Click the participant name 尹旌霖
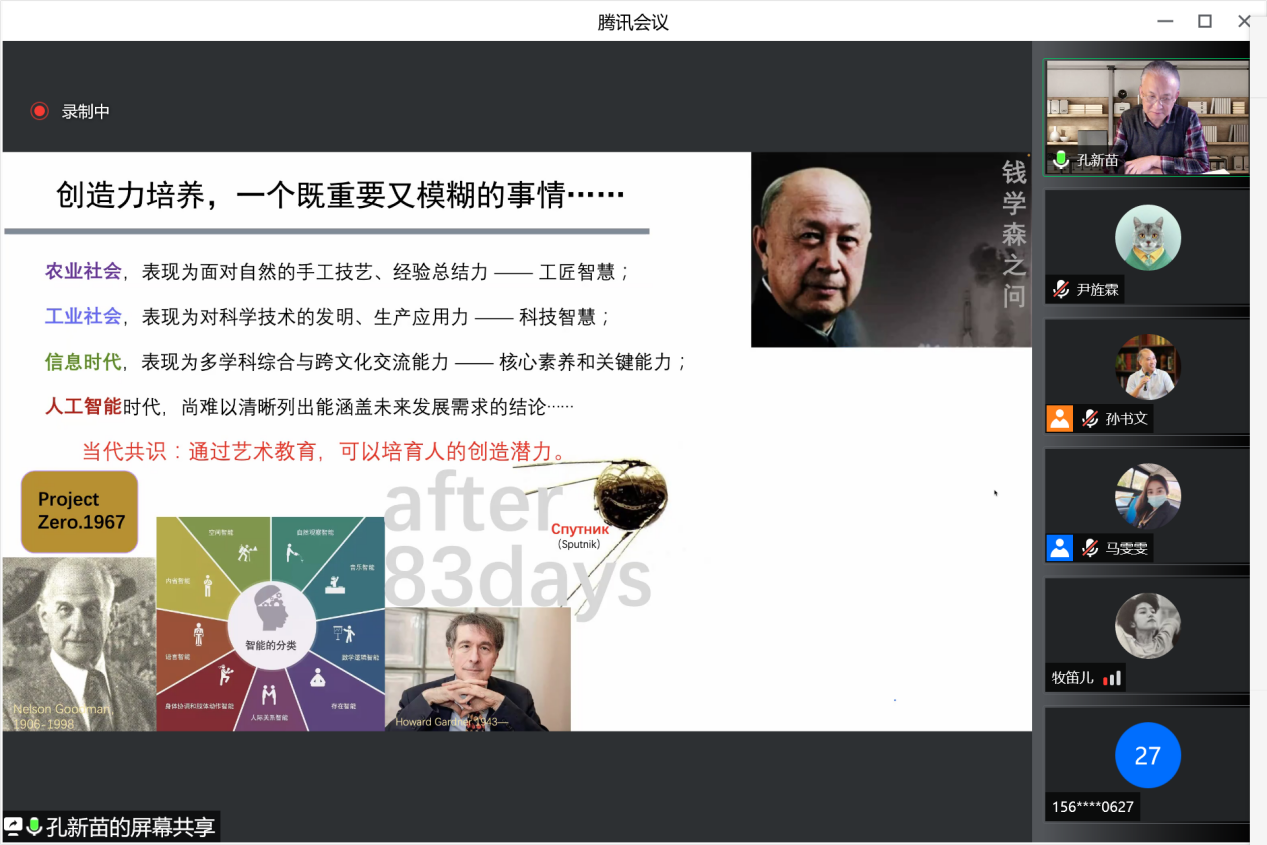1267x845 pixels. pos(1098,290)
